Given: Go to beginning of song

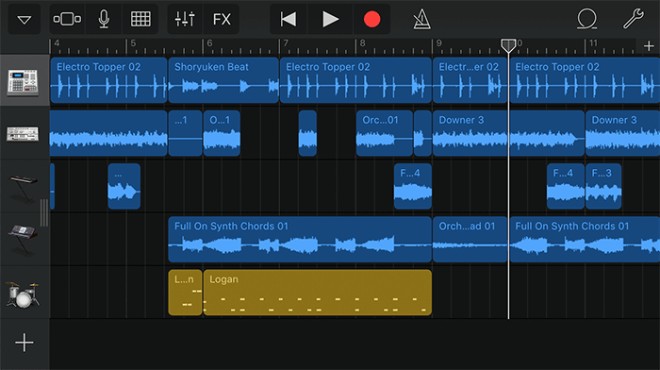Looking at the screenshot, I should [x=288, y=19].
